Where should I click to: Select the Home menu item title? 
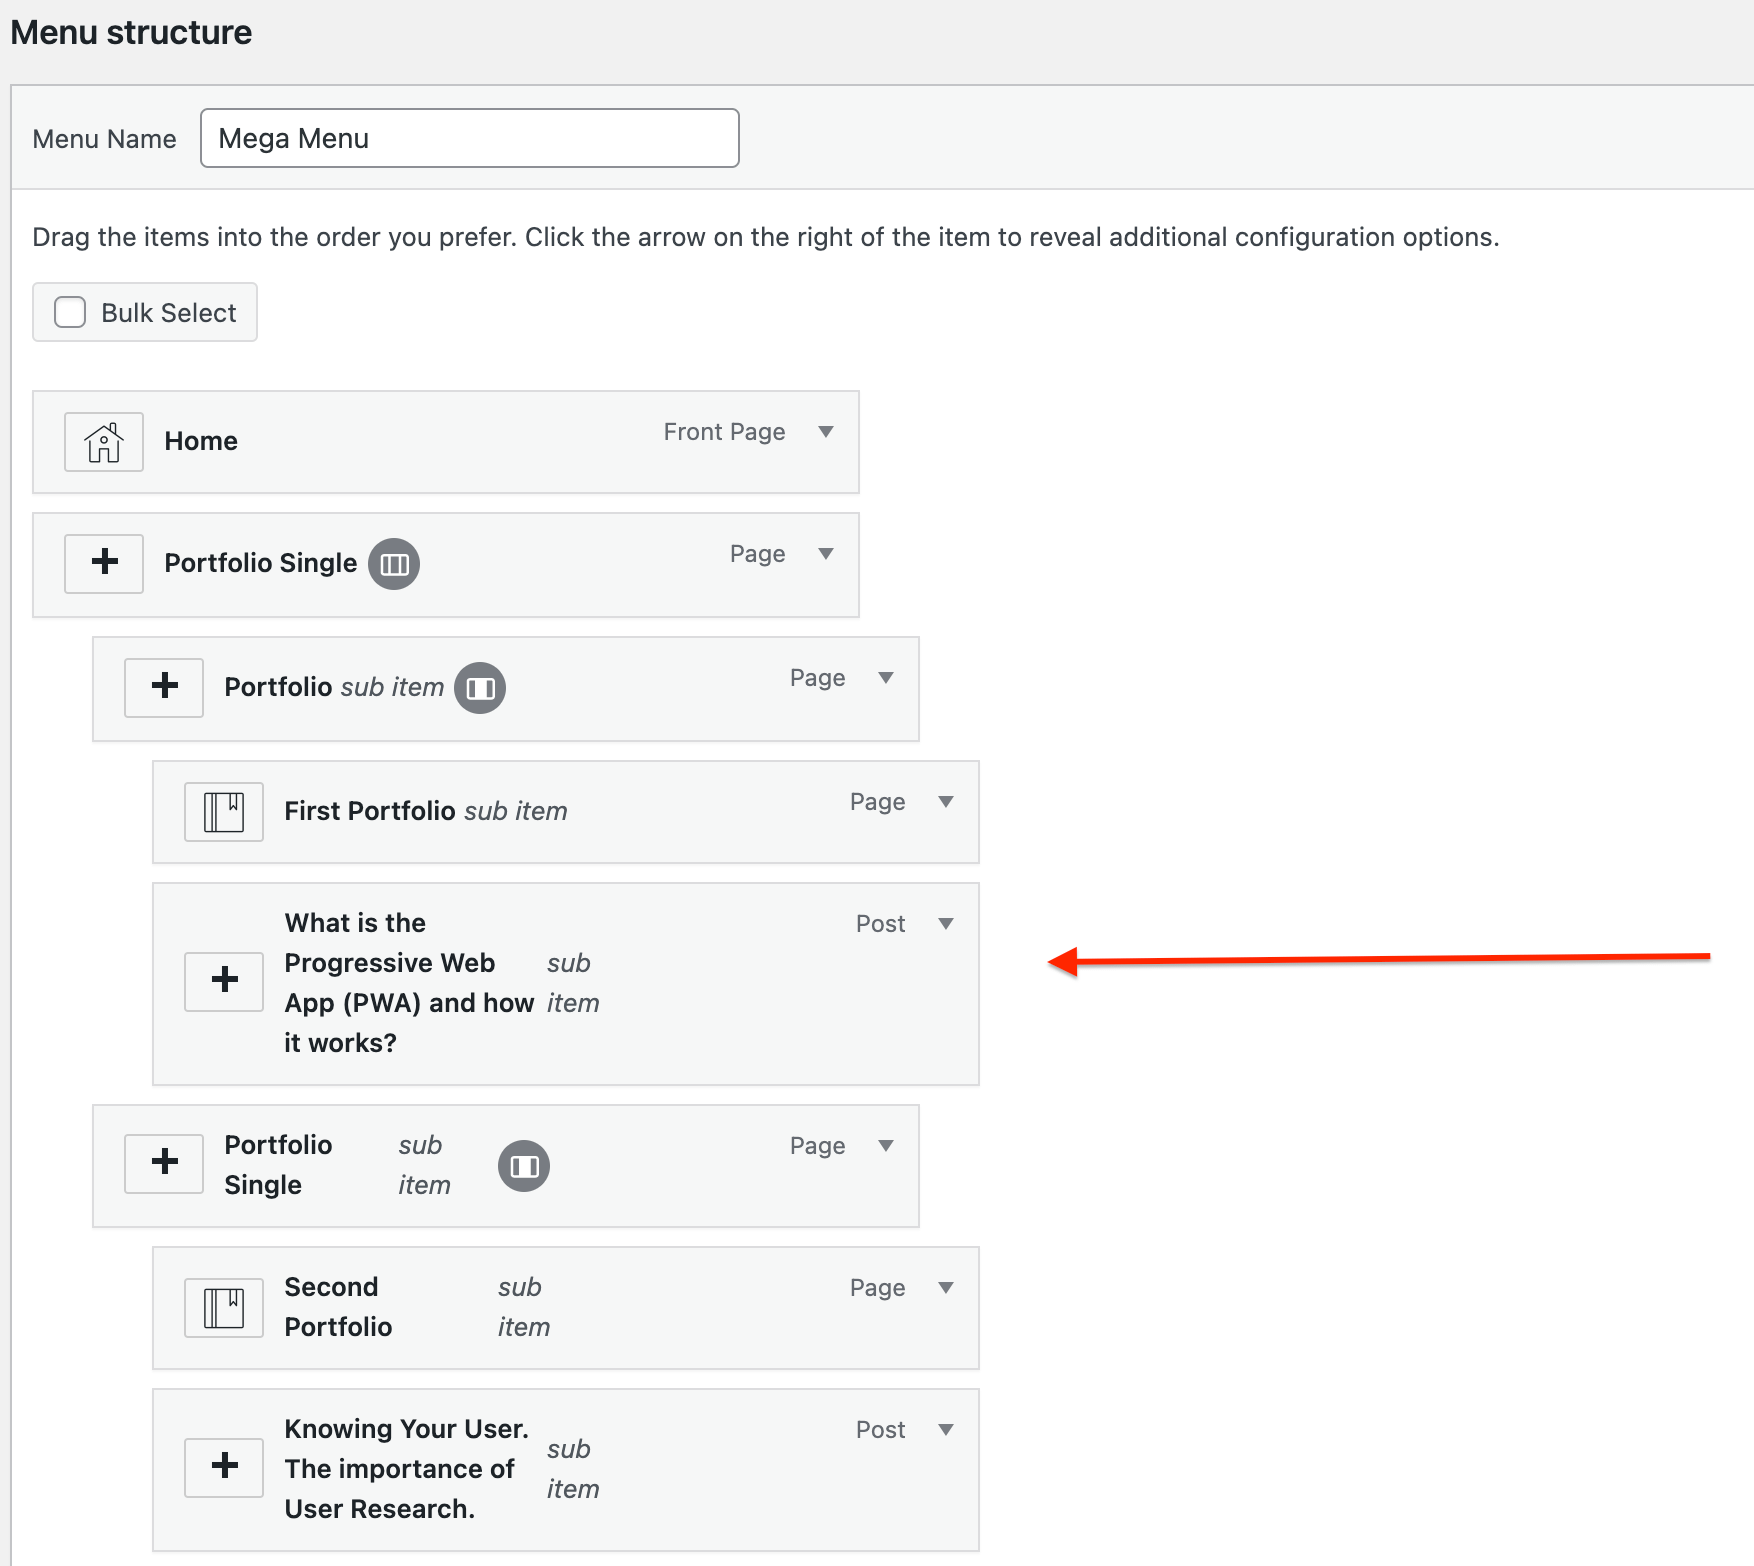point(201,441)
